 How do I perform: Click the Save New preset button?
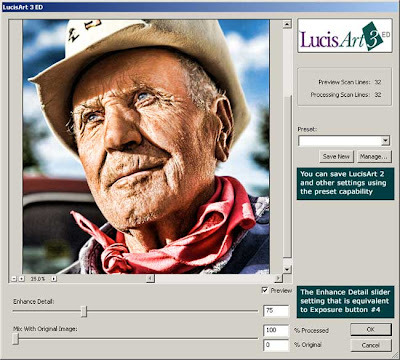click(336, 156)
